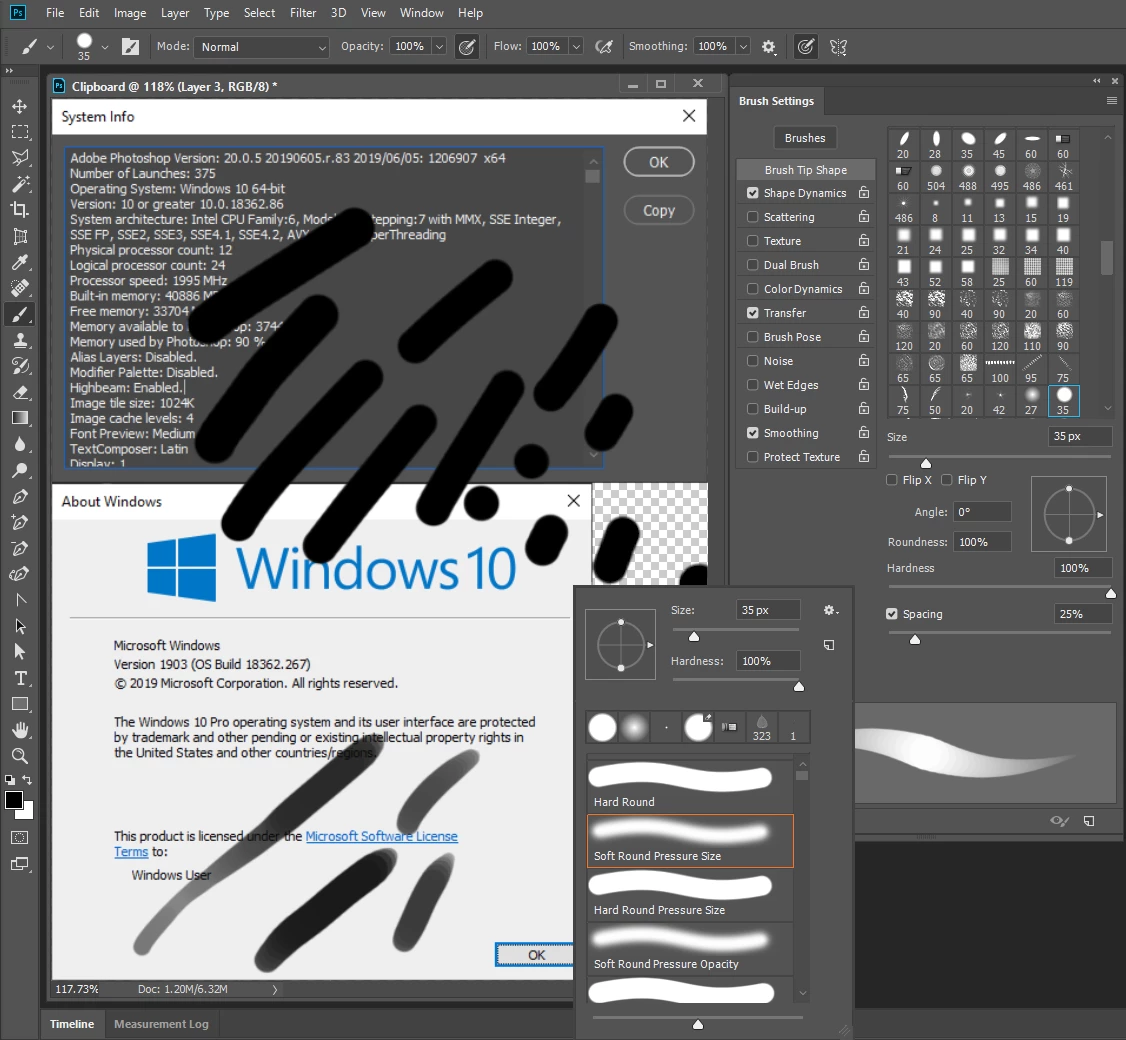Screen dimensions: 1126x1040
Task: Swap foreground and background colors
Action: pyautogui.click(x=27, y=779)
